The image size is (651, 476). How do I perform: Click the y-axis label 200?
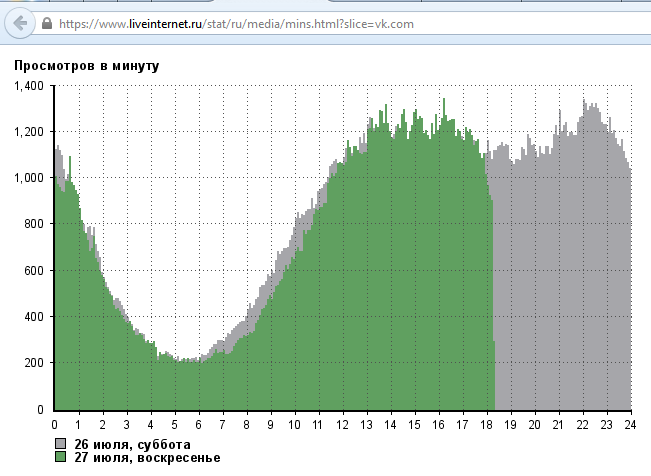click(34, 363)
